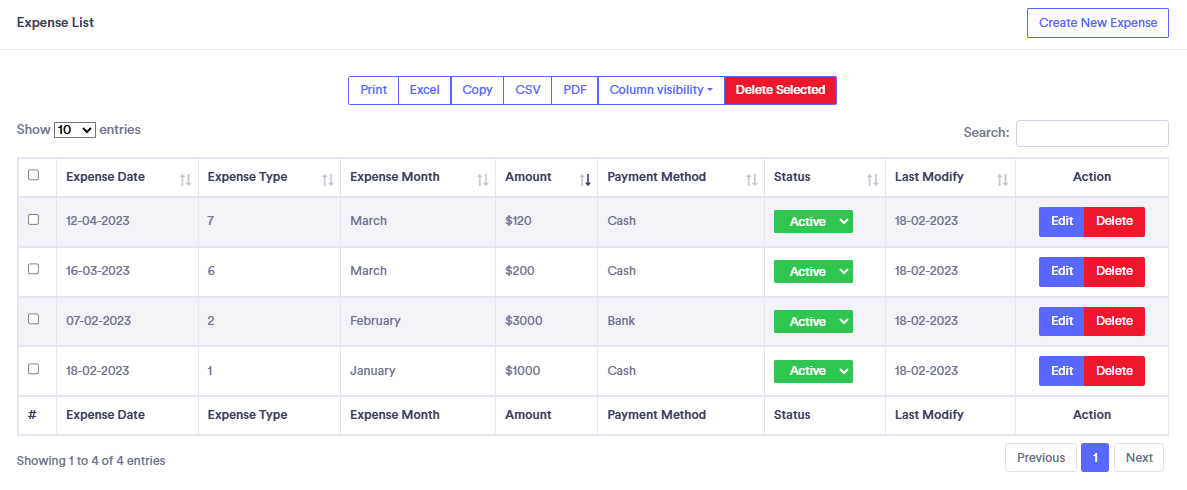
Task: Export the table to Excel
Action: [425, 90]
